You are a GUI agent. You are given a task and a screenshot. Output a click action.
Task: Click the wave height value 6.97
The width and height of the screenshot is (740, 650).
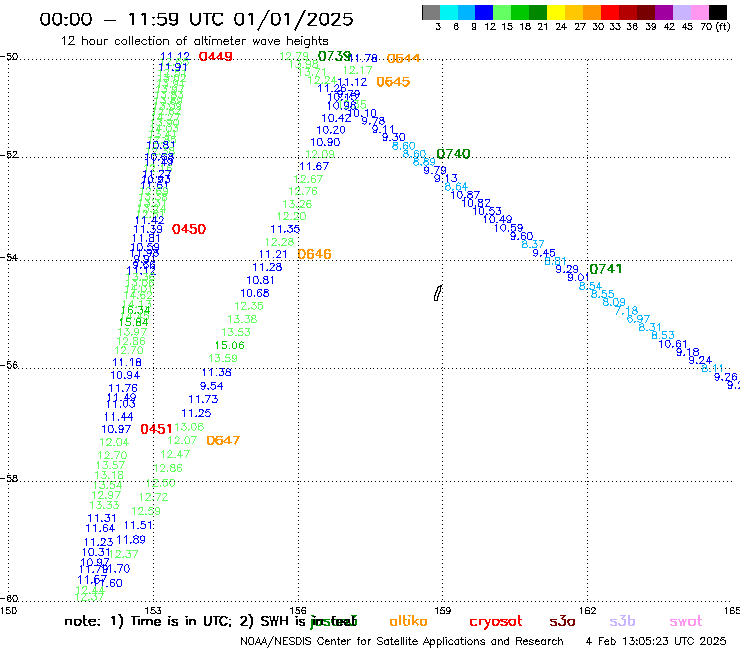click(638, 319)
